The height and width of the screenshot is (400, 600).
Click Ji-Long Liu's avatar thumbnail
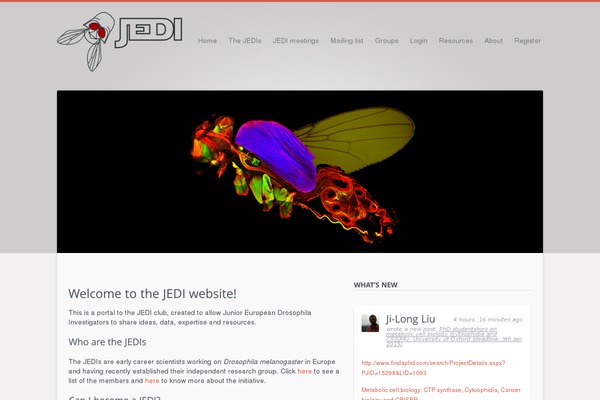[x=370, y=323]
